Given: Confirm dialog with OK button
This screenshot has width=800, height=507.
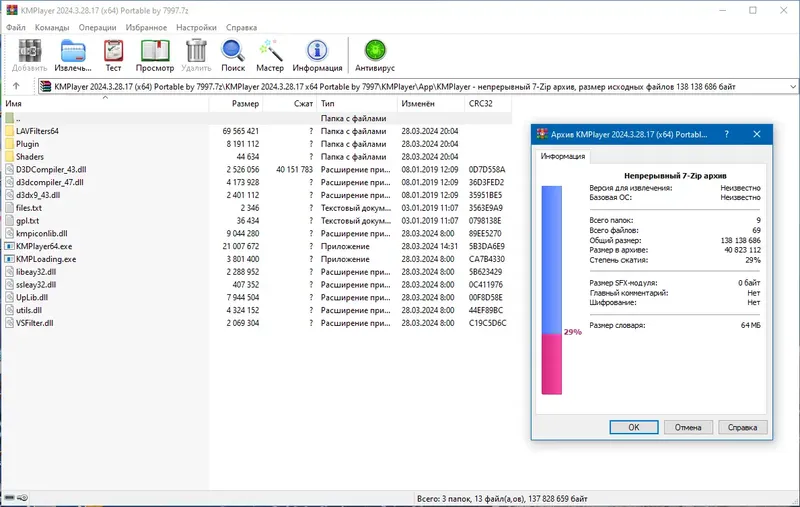Looking at the screenshot, I should [634, 427].
